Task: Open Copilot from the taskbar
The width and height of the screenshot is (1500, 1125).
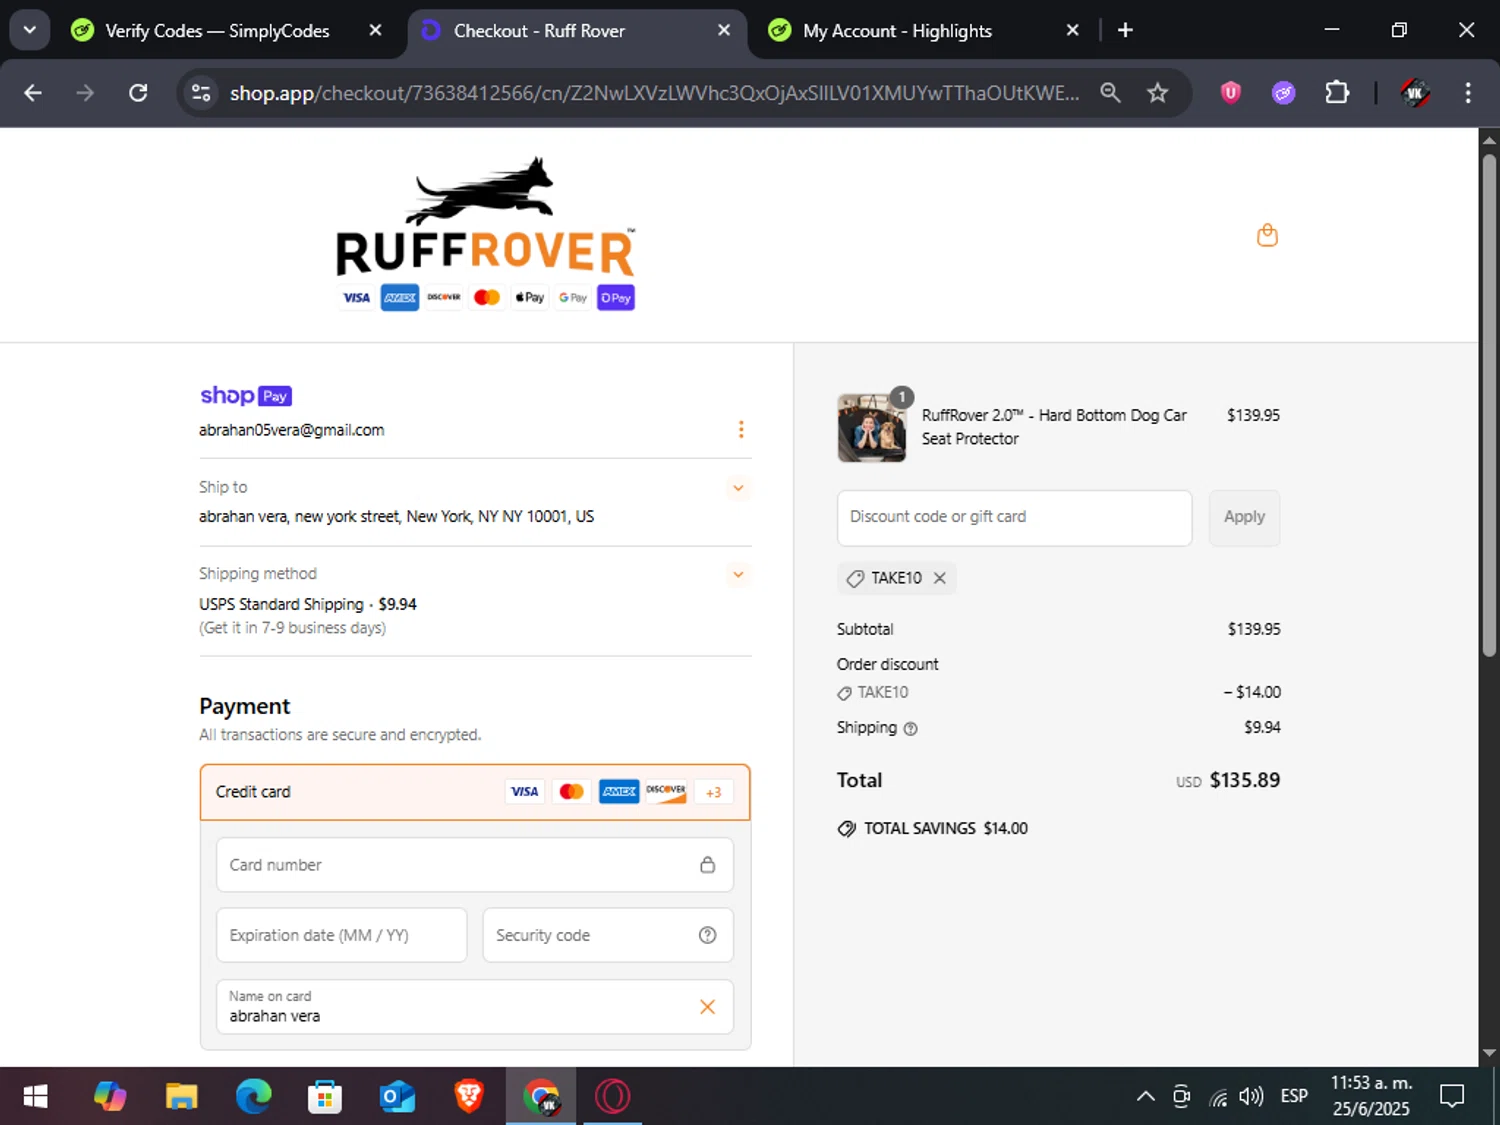Action: click(109, 1097)
